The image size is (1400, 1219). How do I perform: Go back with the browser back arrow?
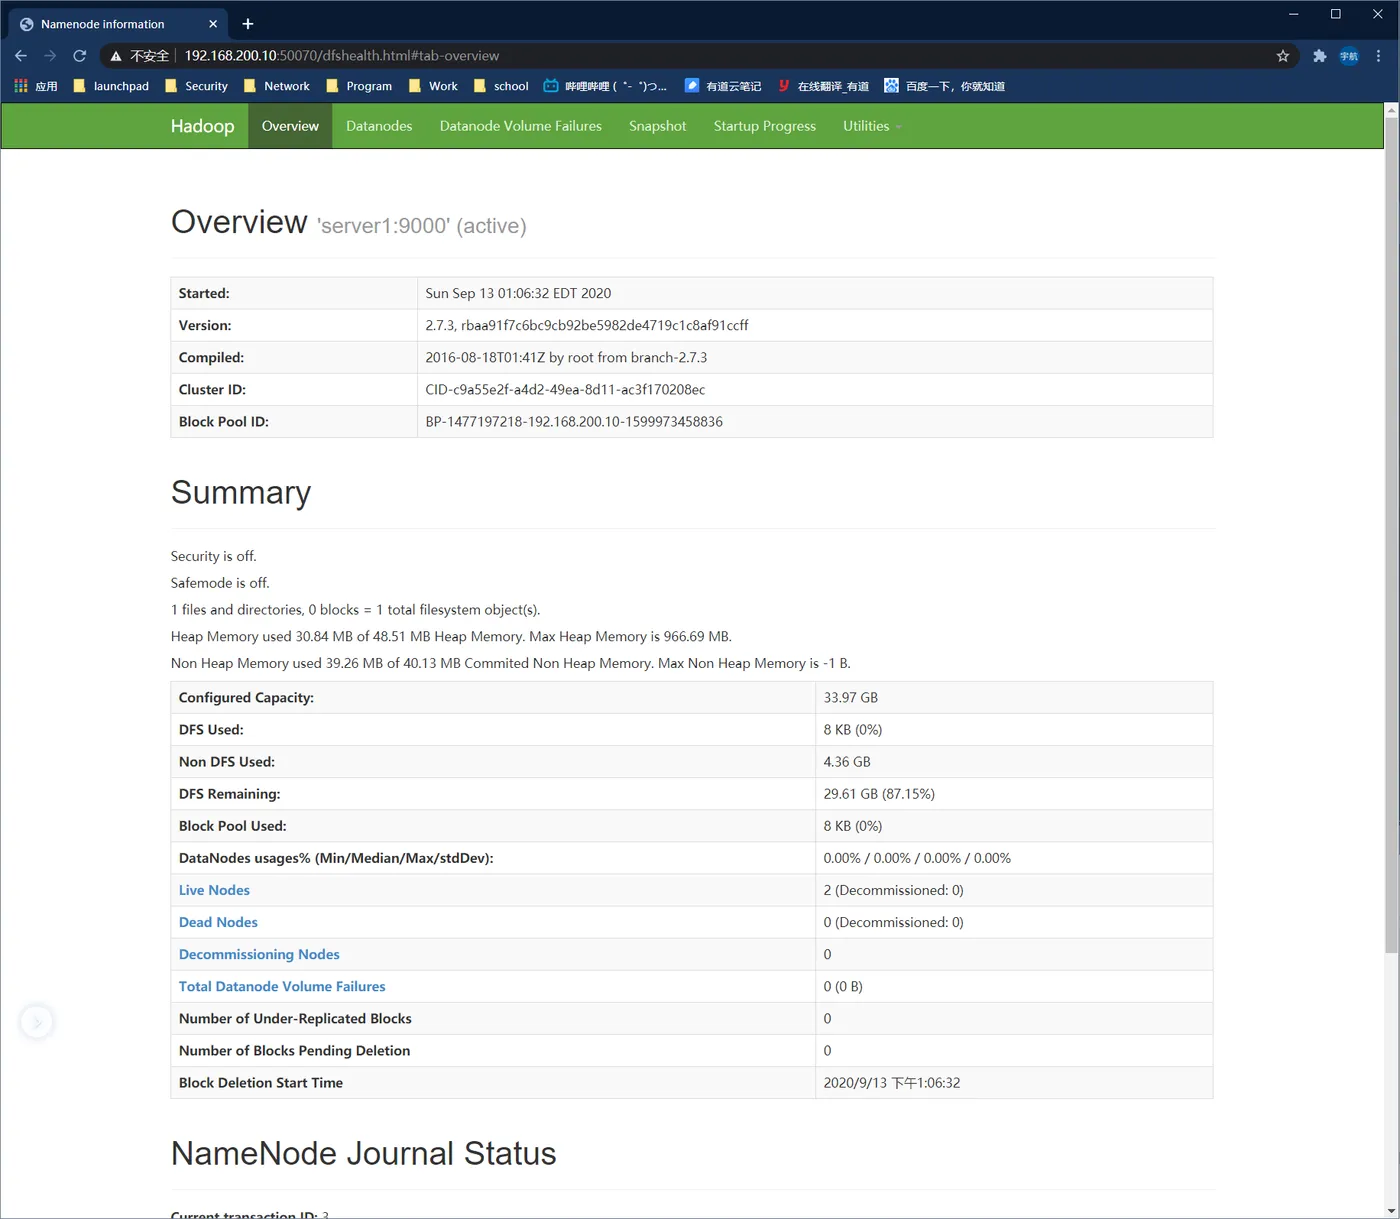(x=21, y=56)
